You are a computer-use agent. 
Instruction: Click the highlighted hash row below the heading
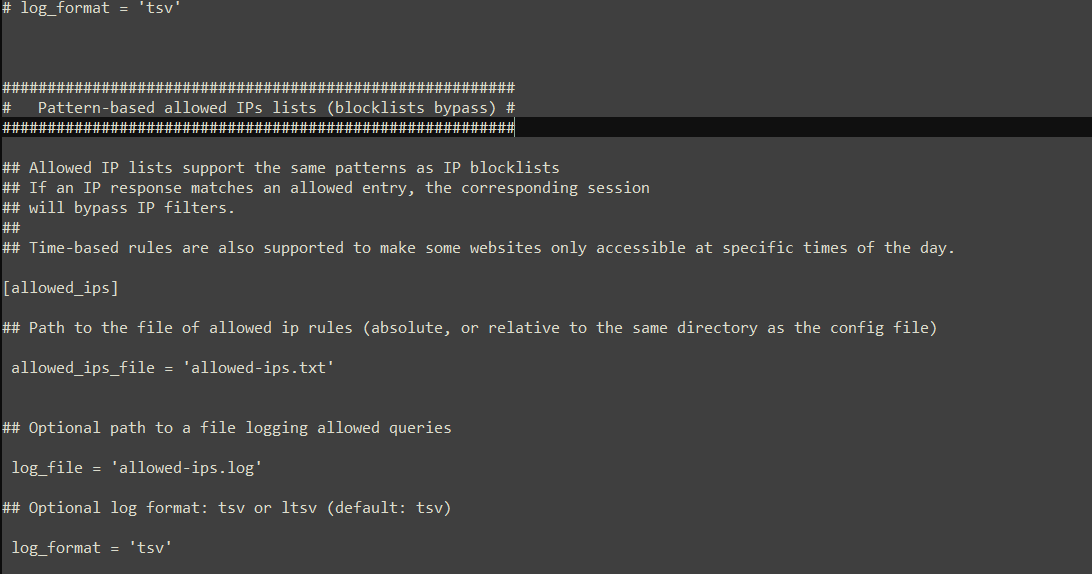(x=258, y=127)
